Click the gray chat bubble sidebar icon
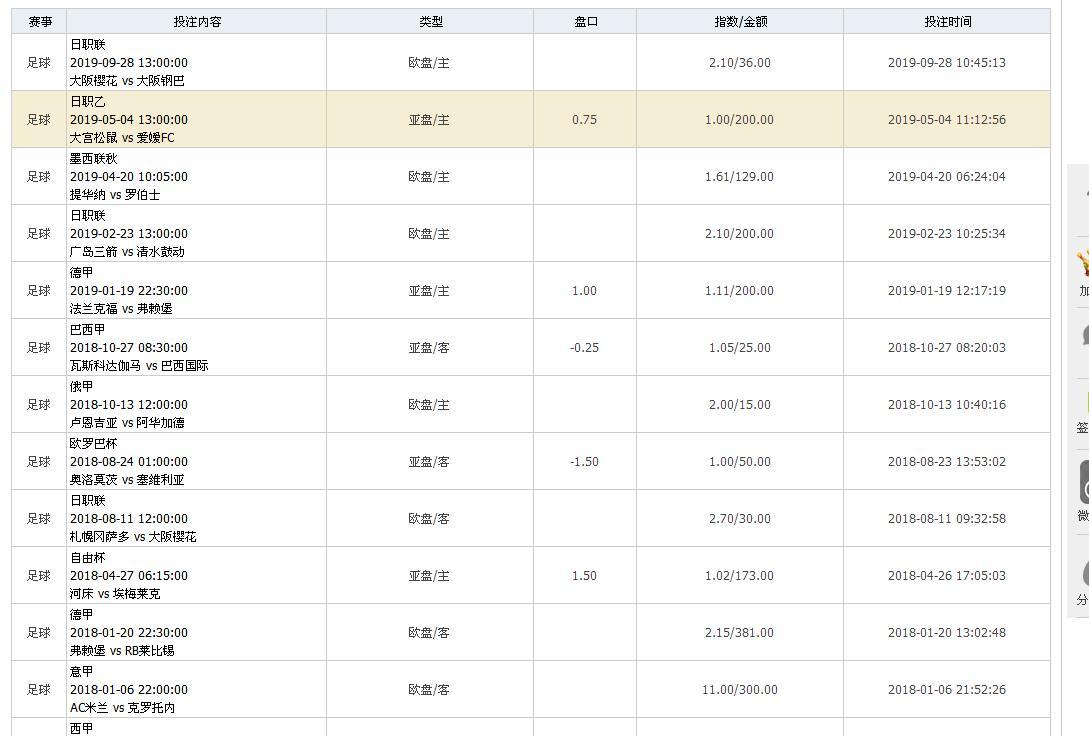The height and width of the screenshot is (736, 1089). click(x=1083, y=336)
